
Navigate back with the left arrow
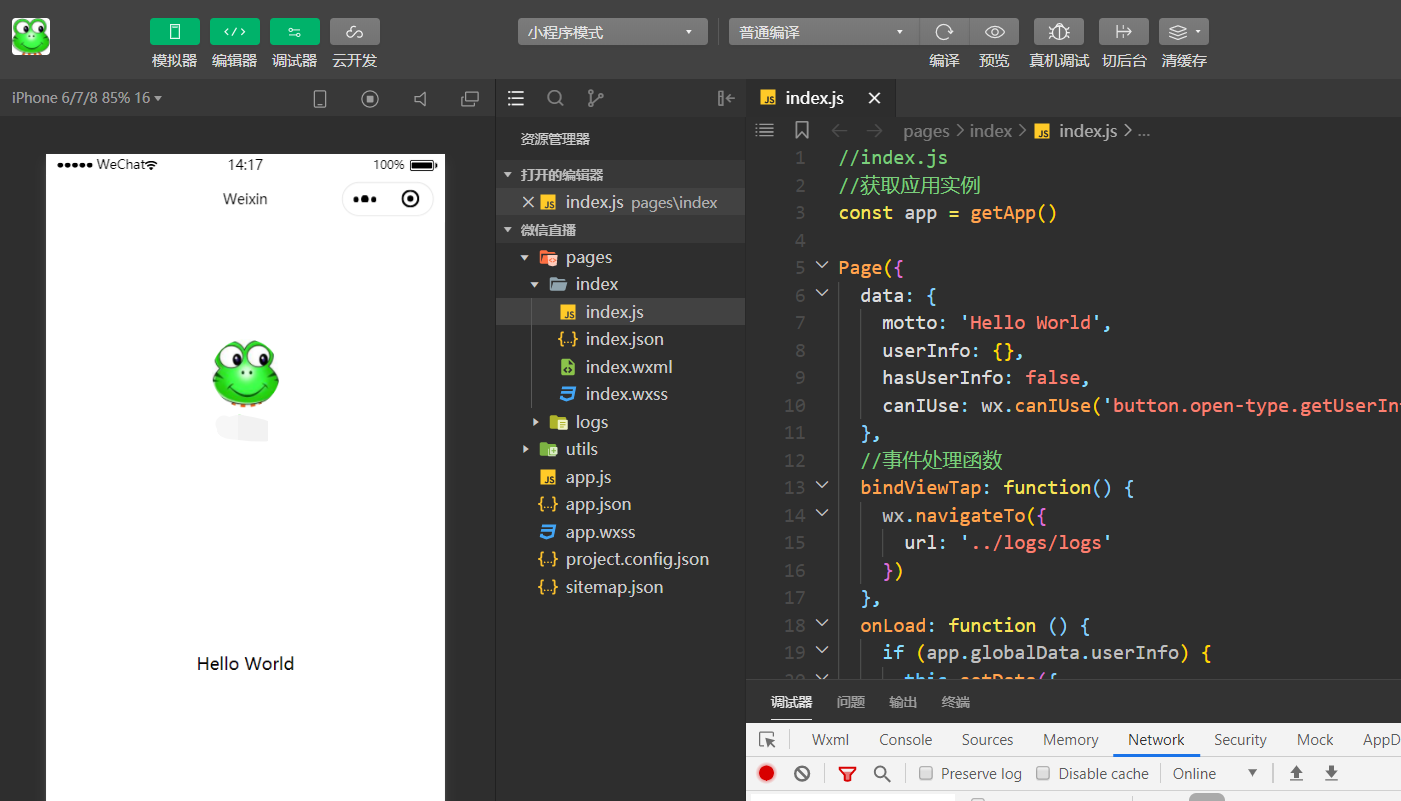click(840, 131)
